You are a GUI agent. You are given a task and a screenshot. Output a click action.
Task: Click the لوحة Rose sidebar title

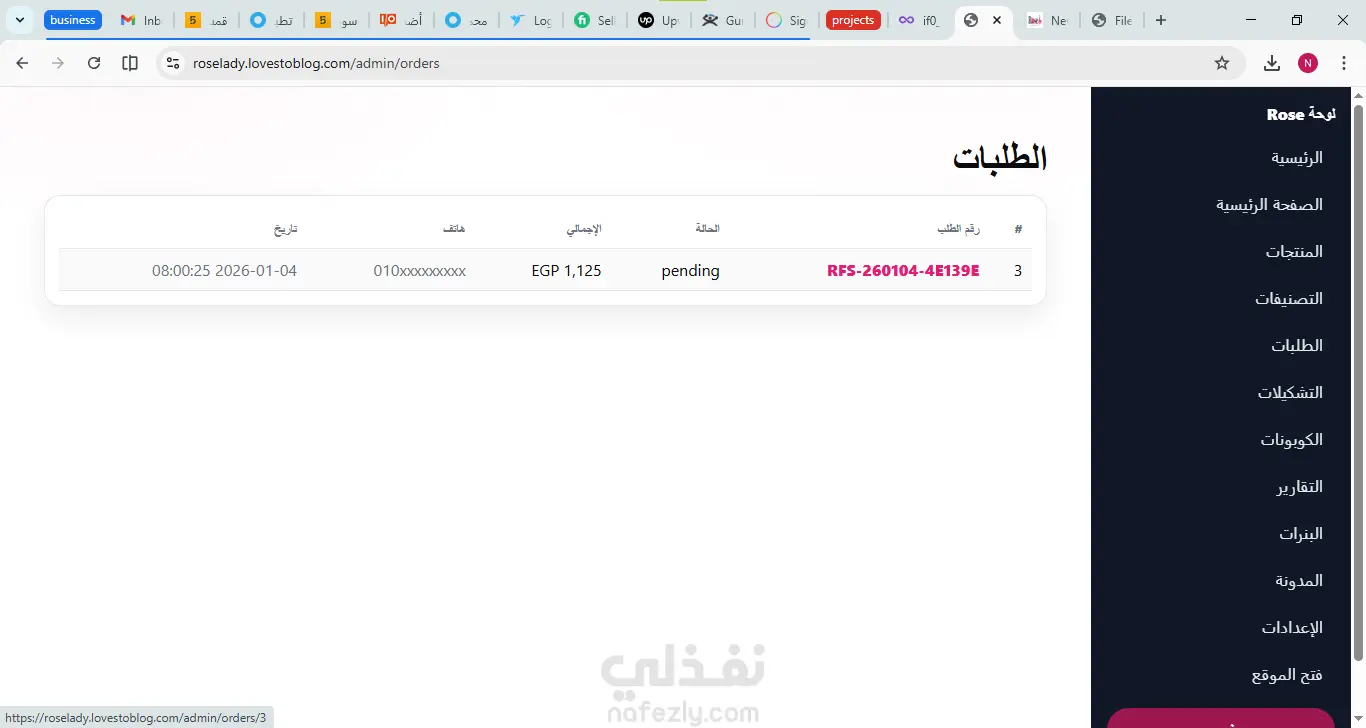(1301, 114)
